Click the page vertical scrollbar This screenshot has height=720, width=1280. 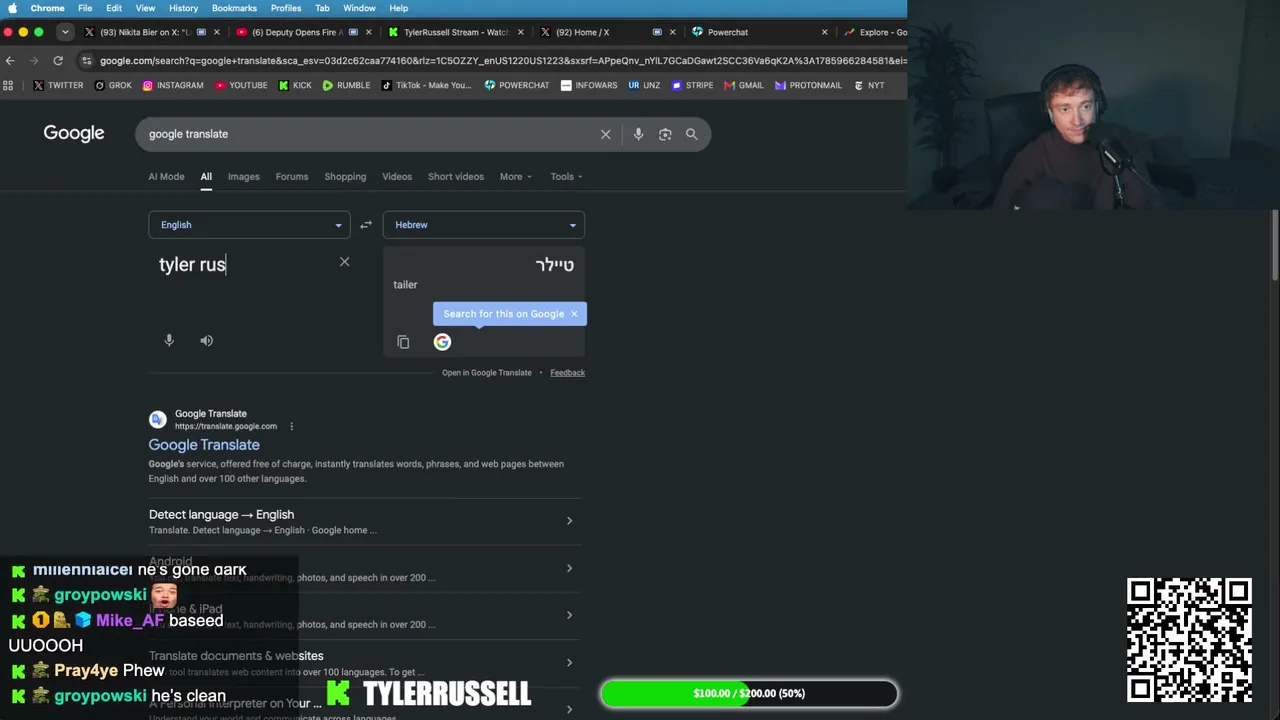1275,245
